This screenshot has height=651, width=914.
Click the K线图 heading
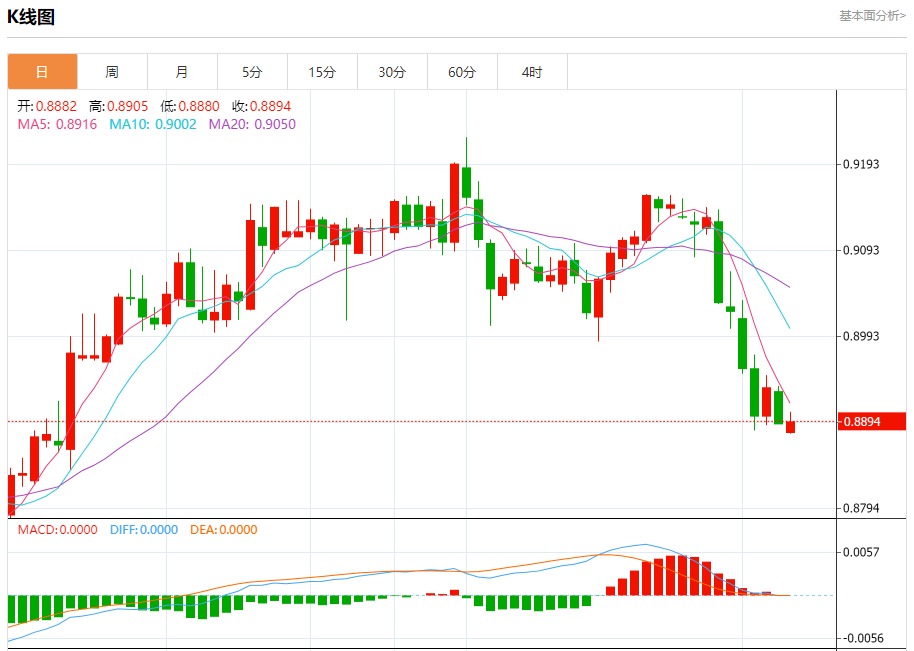pyautogui.click(x=31, y=17)
